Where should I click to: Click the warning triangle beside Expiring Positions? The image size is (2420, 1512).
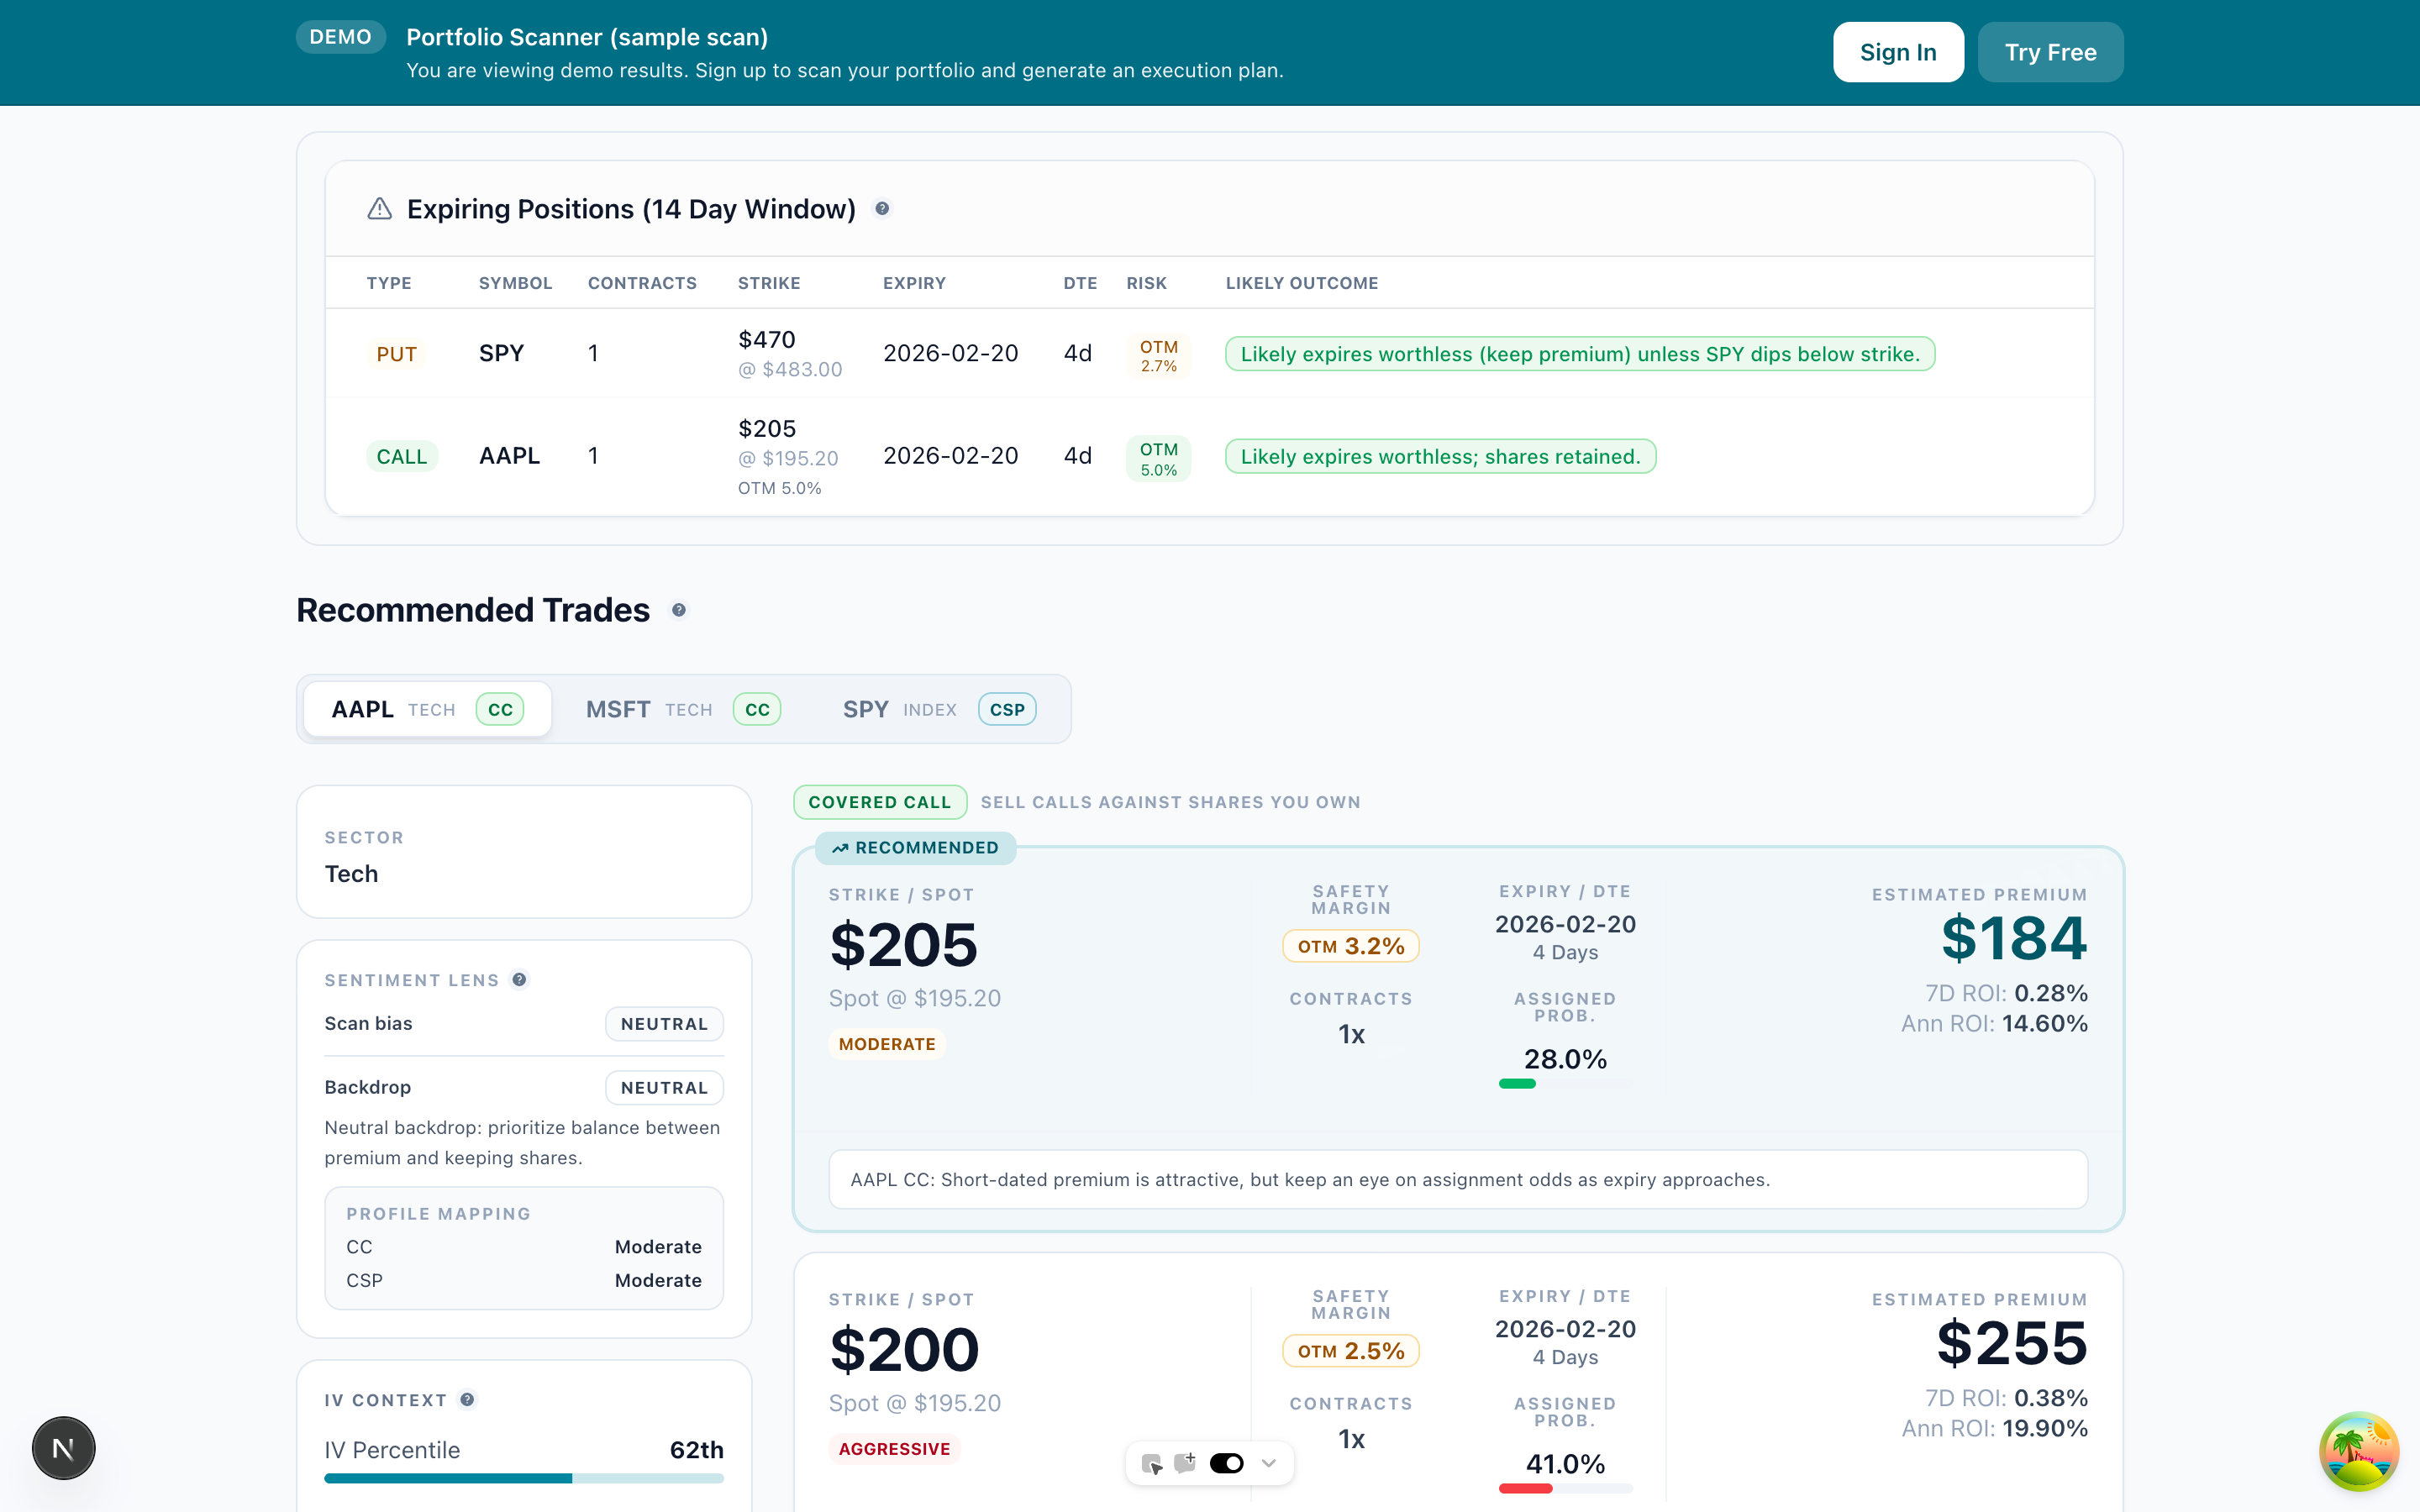coord(379,208)
